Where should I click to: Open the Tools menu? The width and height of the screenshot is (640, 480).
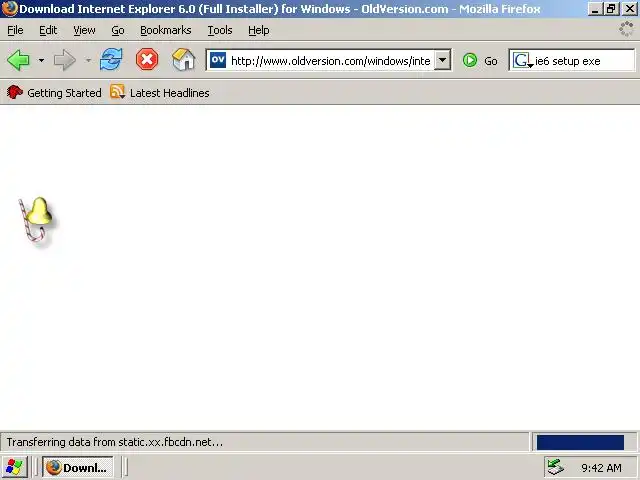click(220, 30)
